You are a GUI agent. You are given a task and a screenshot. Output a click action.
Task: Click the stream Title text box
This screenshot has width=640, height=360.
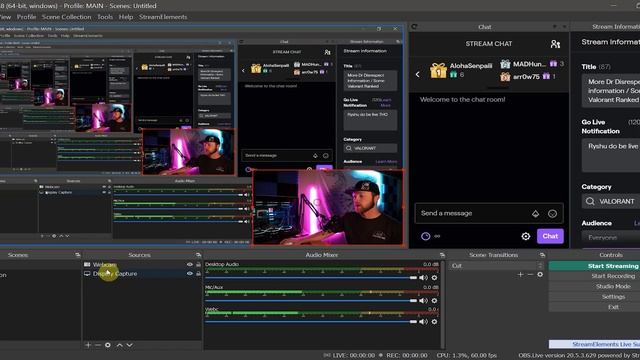tap(611, 91)
